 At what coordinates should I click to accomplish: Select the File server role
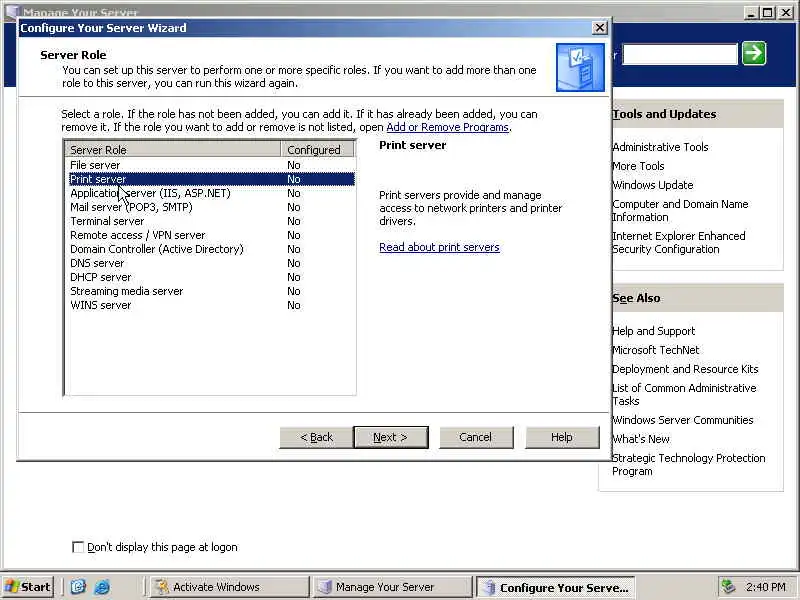tap(210, 165)
